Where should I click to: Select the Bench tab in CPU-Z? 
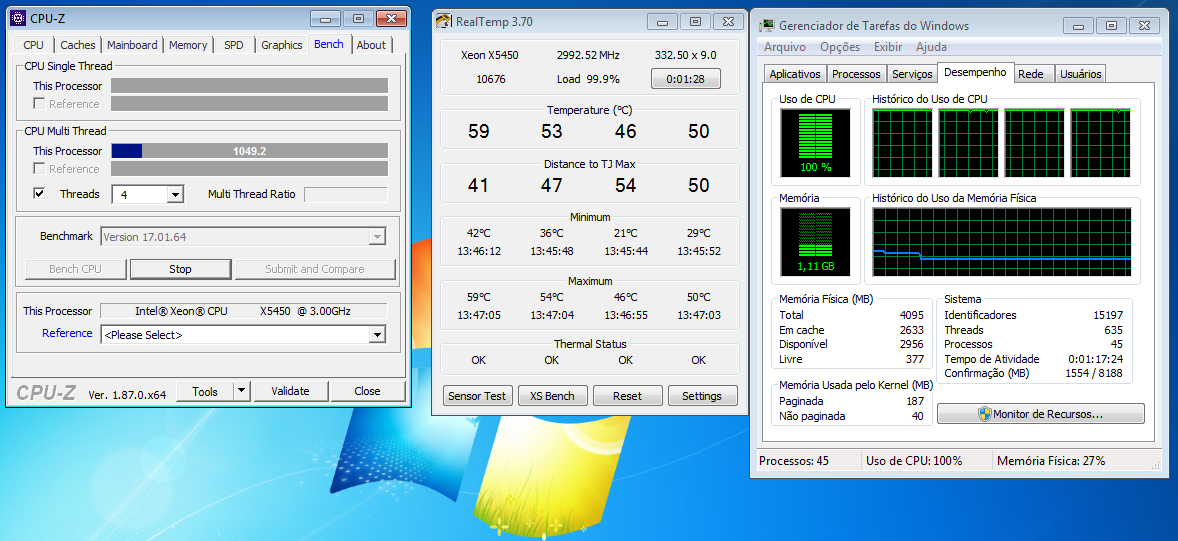(x=329, y=44)
